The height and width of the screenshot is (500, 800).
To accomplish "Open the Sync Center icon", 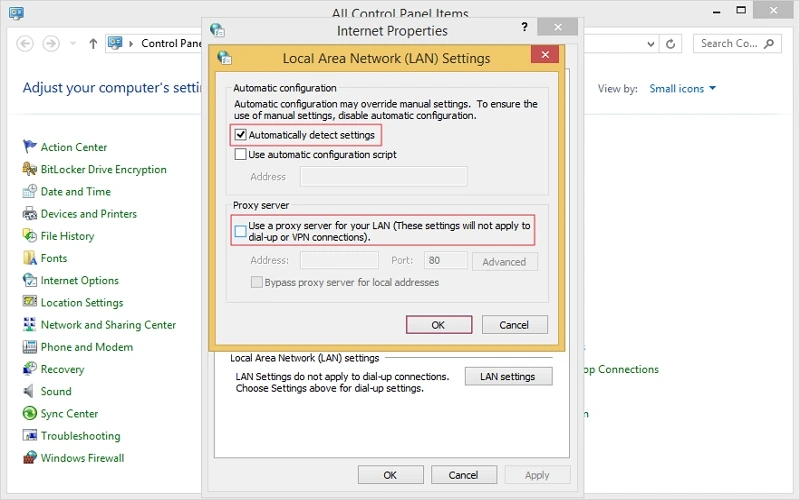I will (30, 413).
